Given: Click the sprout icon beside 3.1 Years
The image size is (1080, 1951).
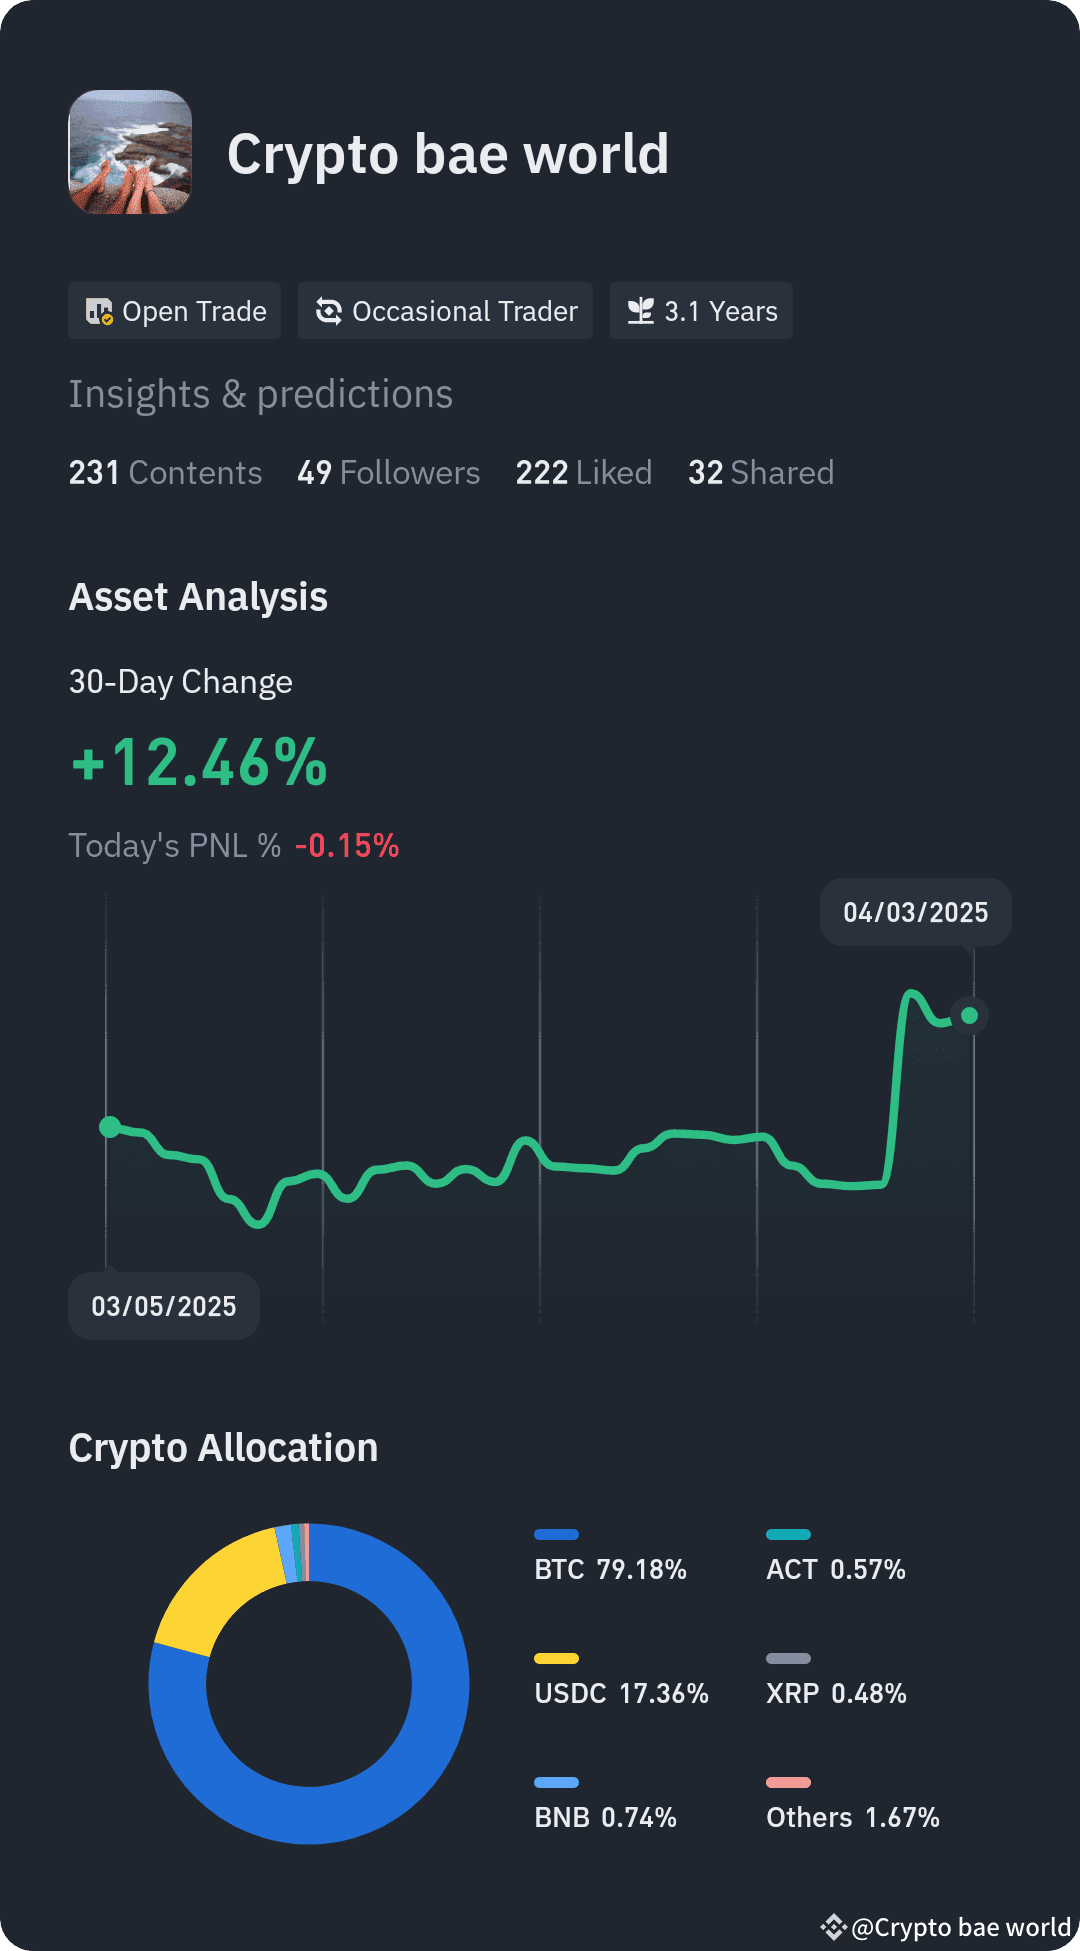Looking at the screenshot, I should tap(640, 312).
